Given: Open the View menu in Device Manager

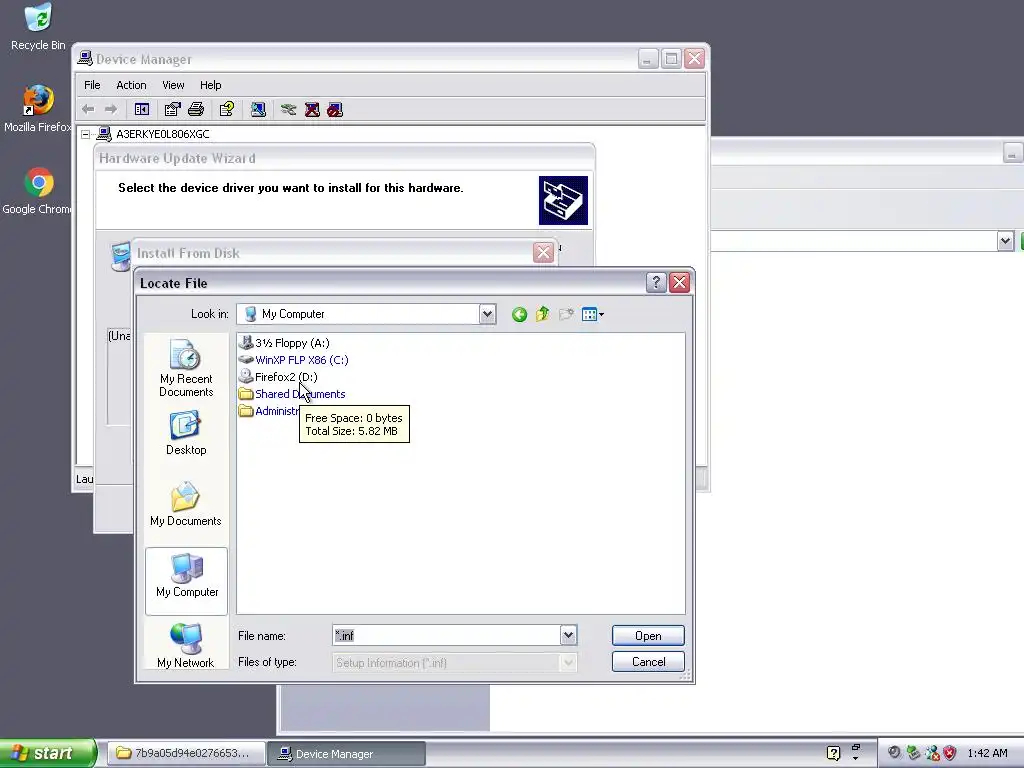Looking at the screenshot, I should click(173, 85).
